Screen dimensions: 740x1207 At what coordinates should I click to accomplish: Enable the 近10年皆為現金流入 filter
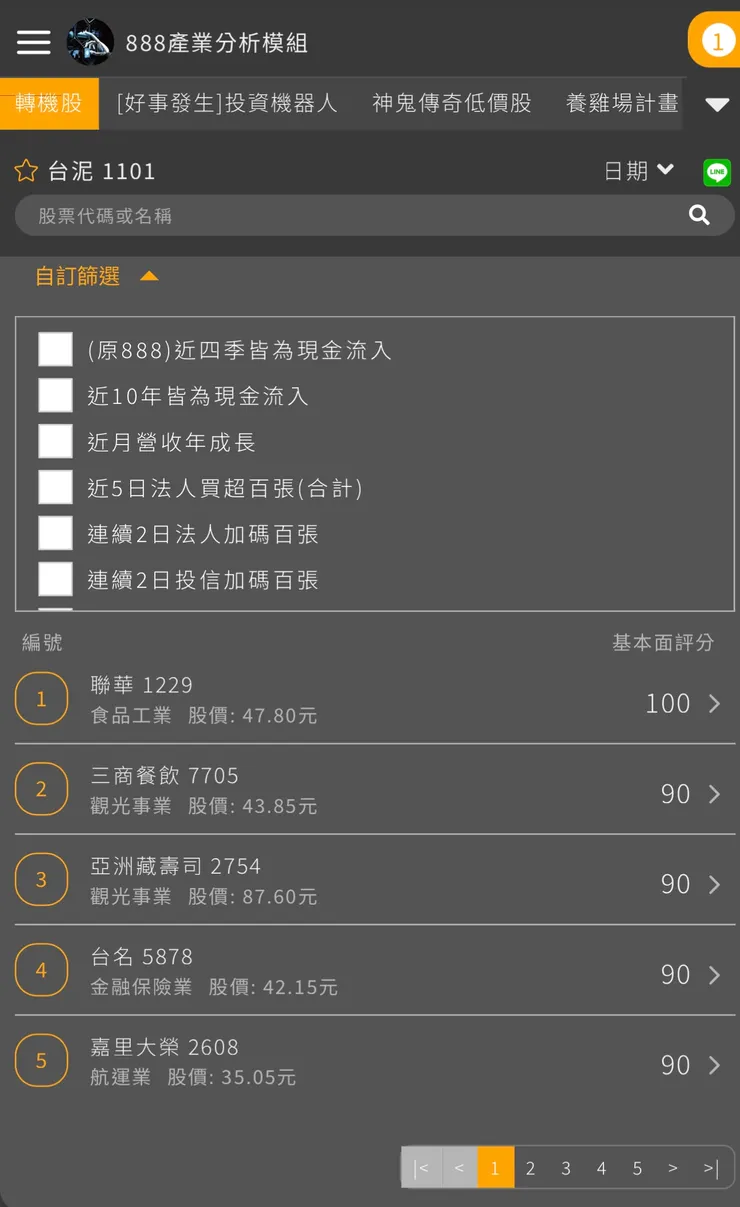click(x=55, y=394)
